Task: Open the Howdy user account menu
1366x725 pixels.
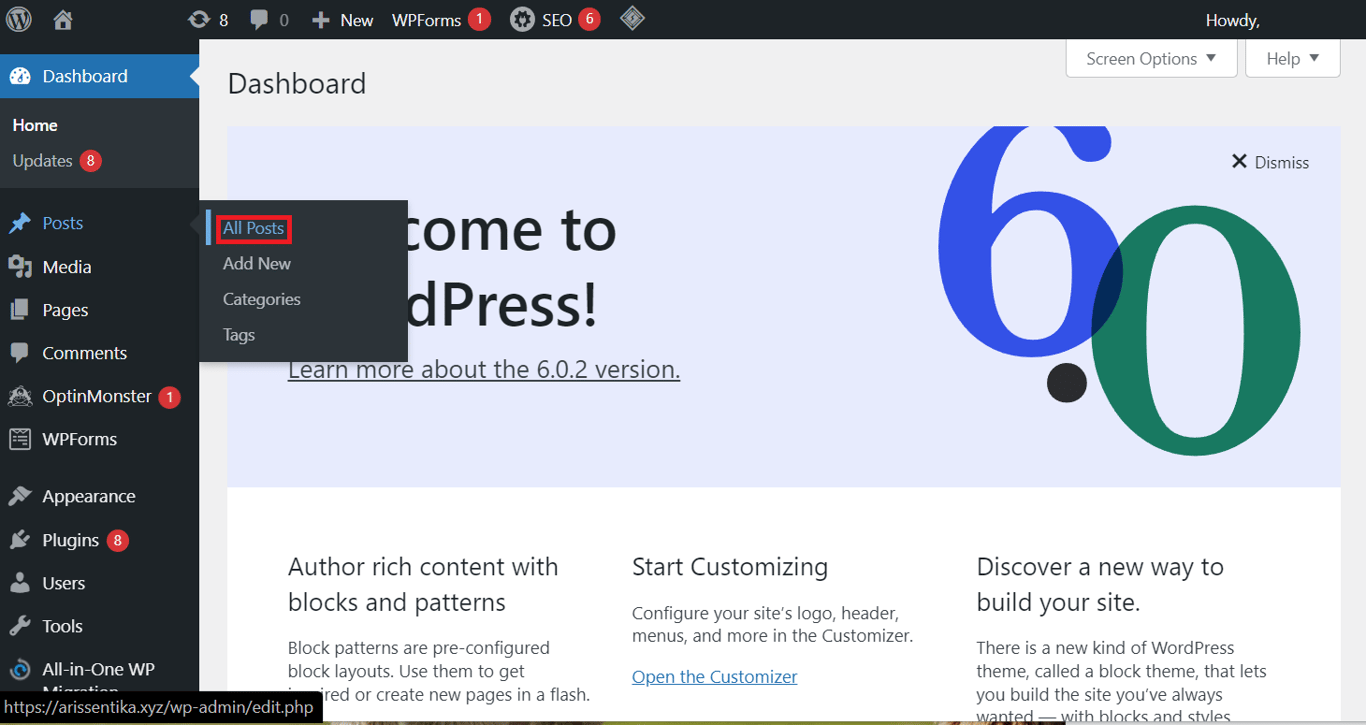Action: point(1232,18)
